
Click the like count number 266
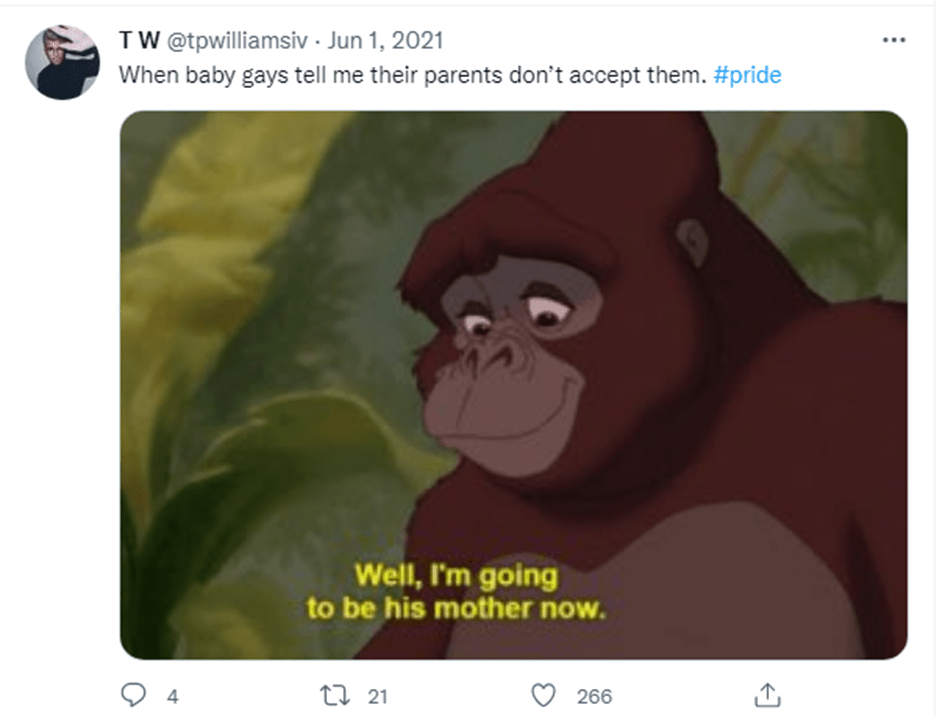coord(594,697)
